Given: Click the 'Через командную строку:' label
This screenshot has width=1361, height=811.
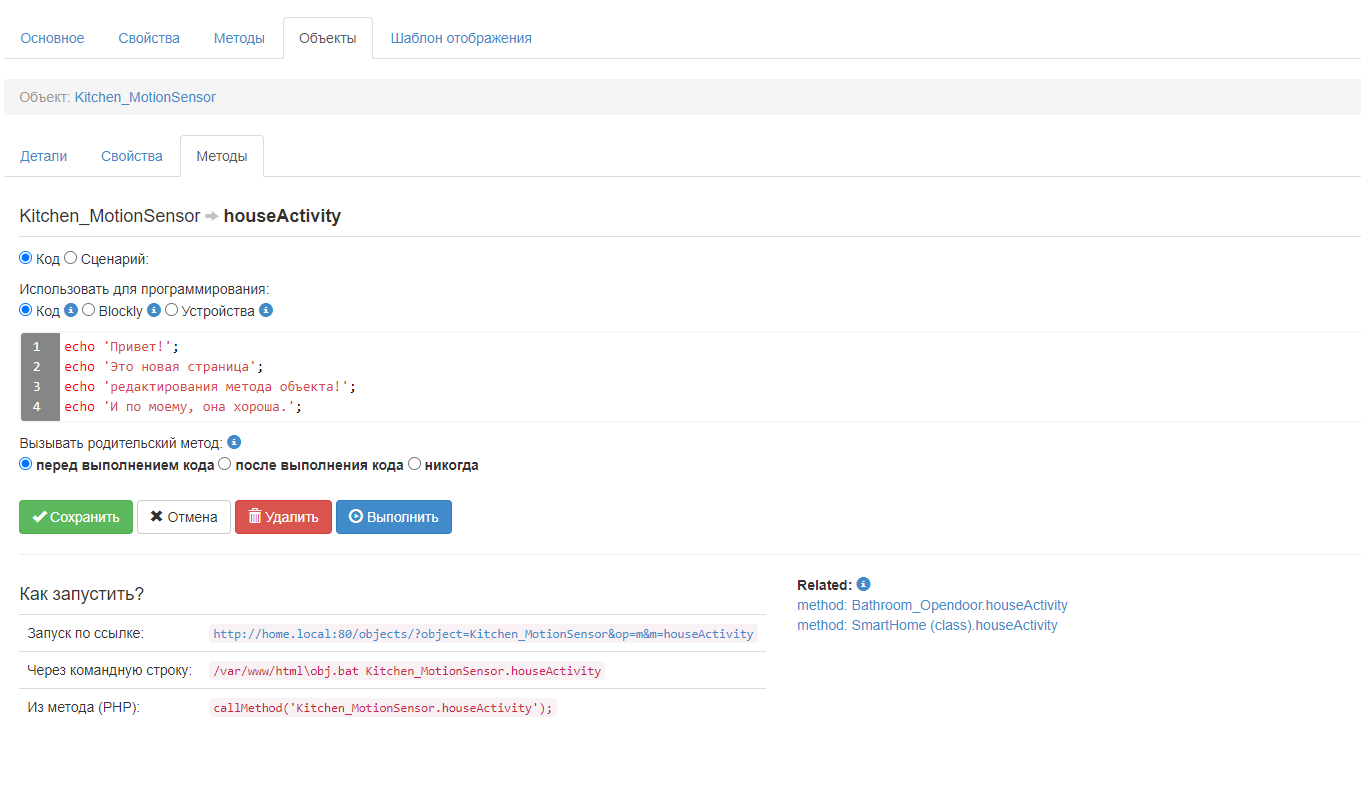Looking at the screenshot, I should click(x=109, y=670).
